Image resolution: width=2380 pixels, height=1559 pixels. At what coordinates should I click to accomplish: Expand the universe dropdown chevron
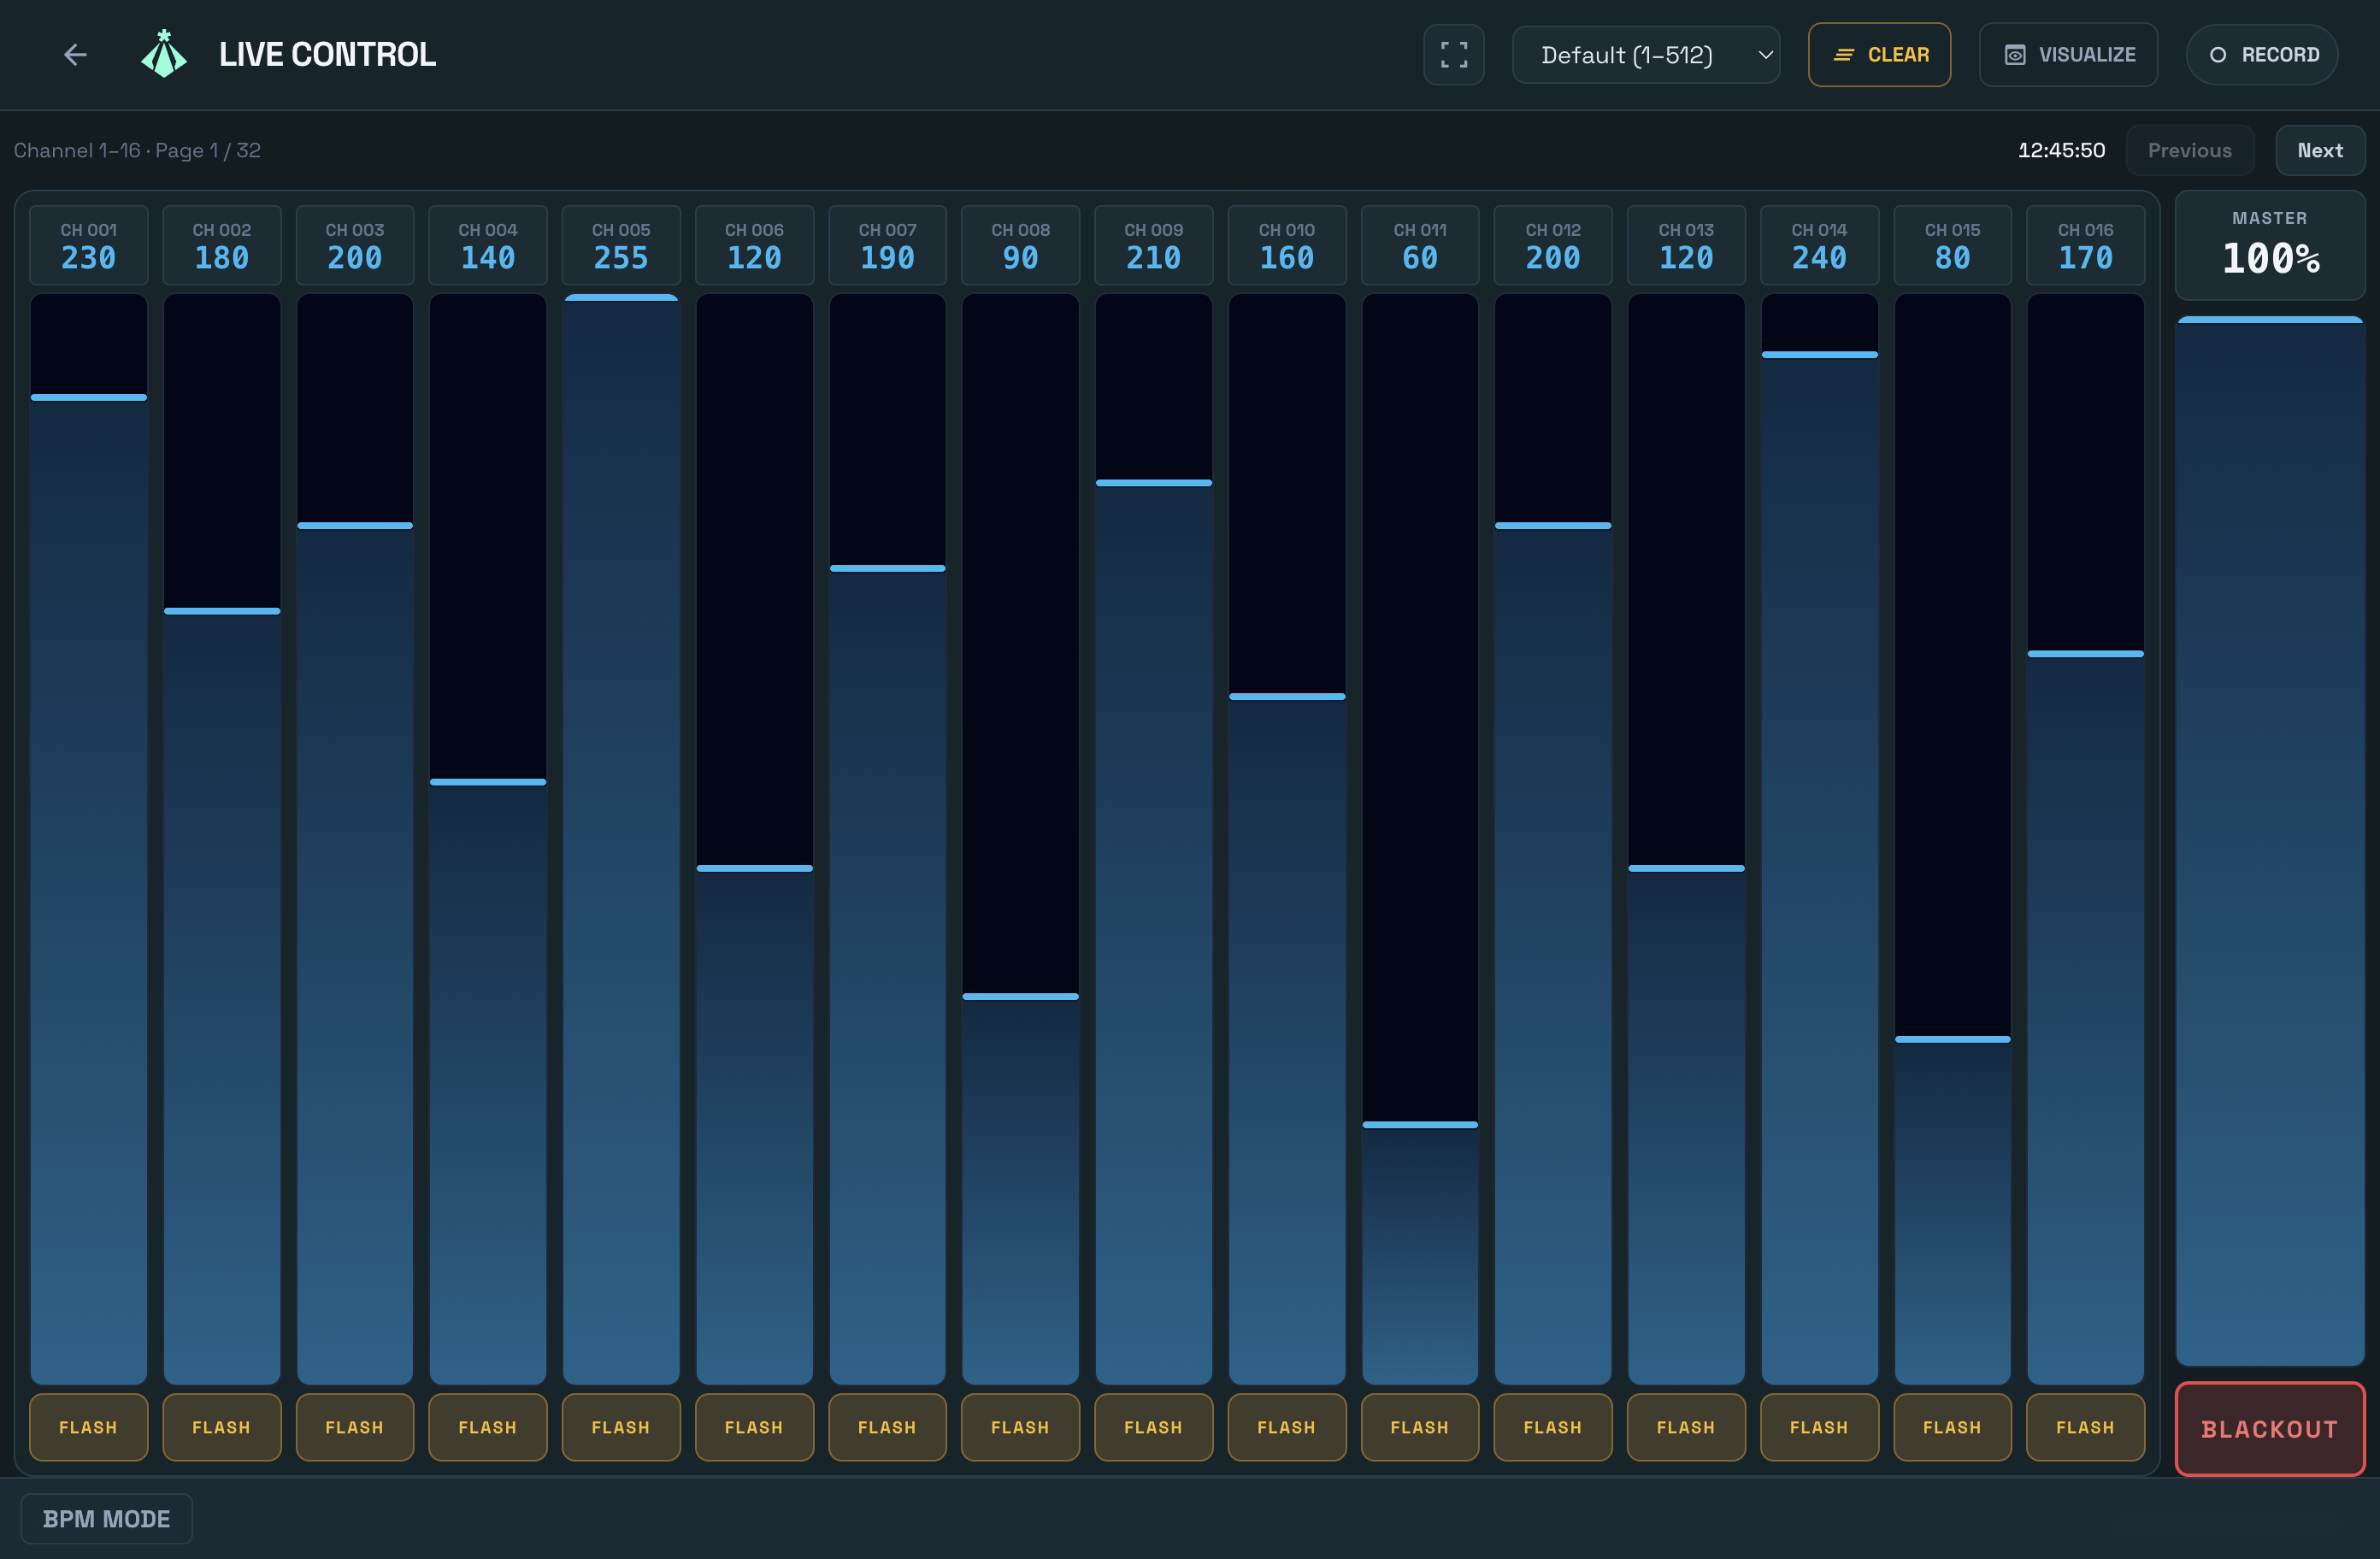[1765, 55]
